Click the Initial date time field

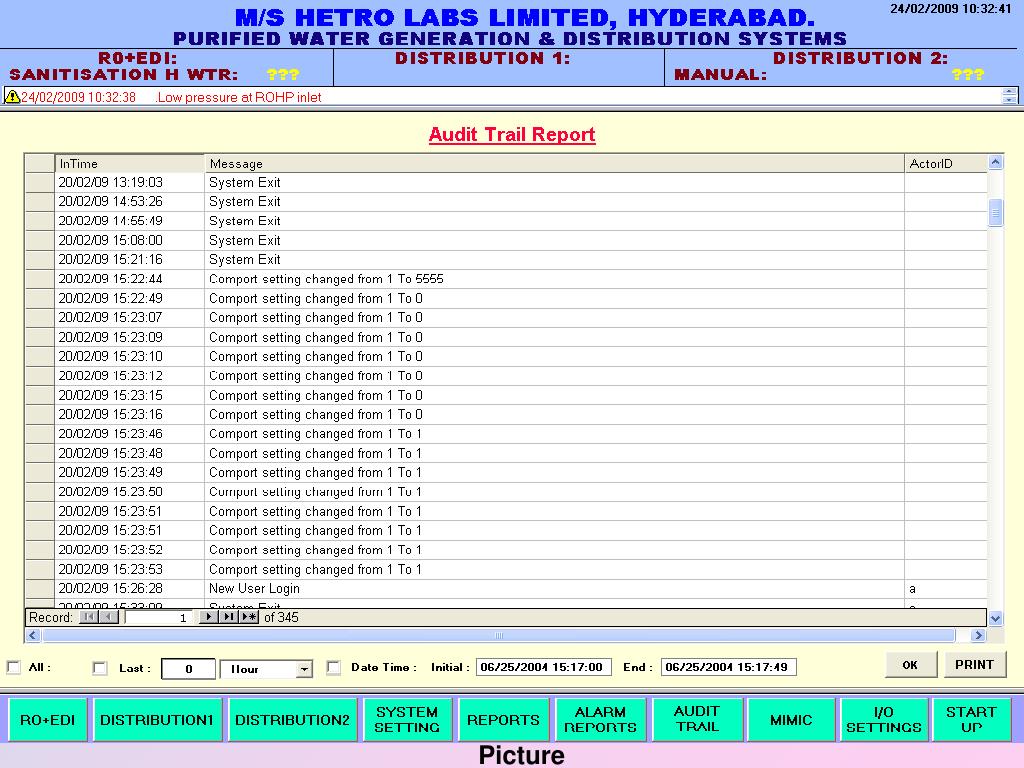point(543,667)
